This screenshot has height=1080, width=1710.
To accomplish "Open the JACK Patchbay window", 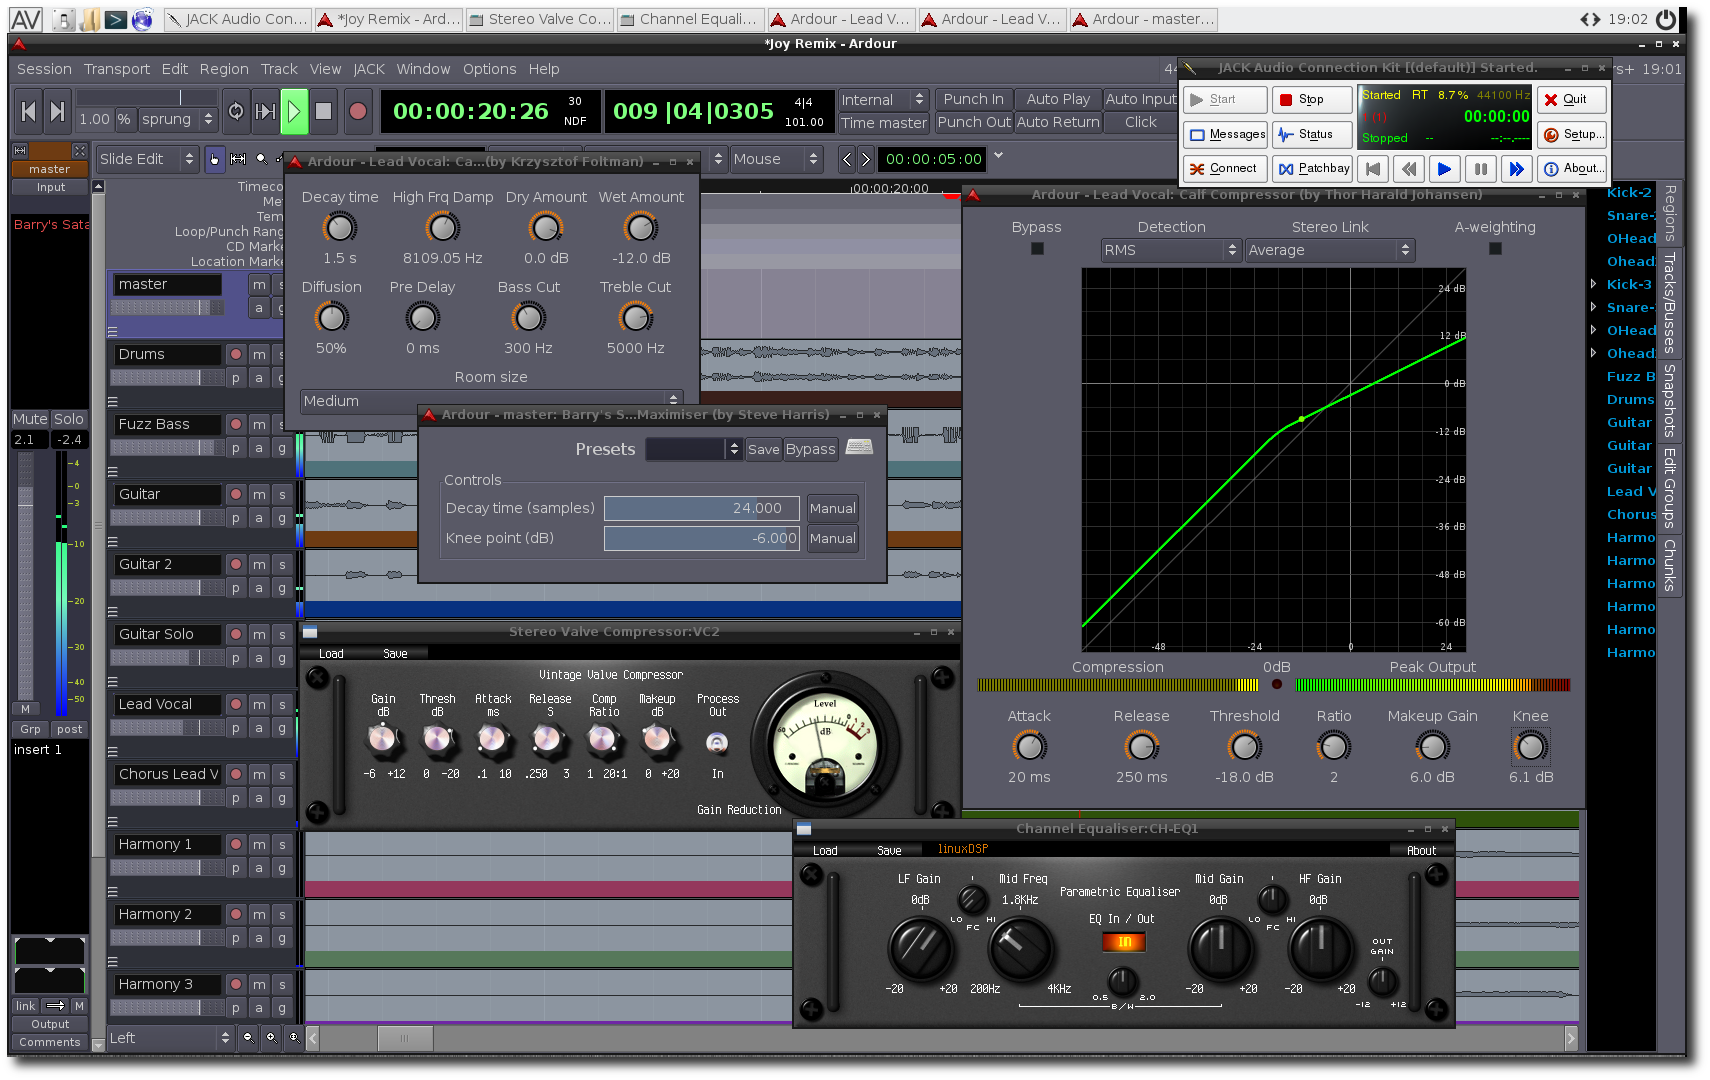I will [1314, 169].
